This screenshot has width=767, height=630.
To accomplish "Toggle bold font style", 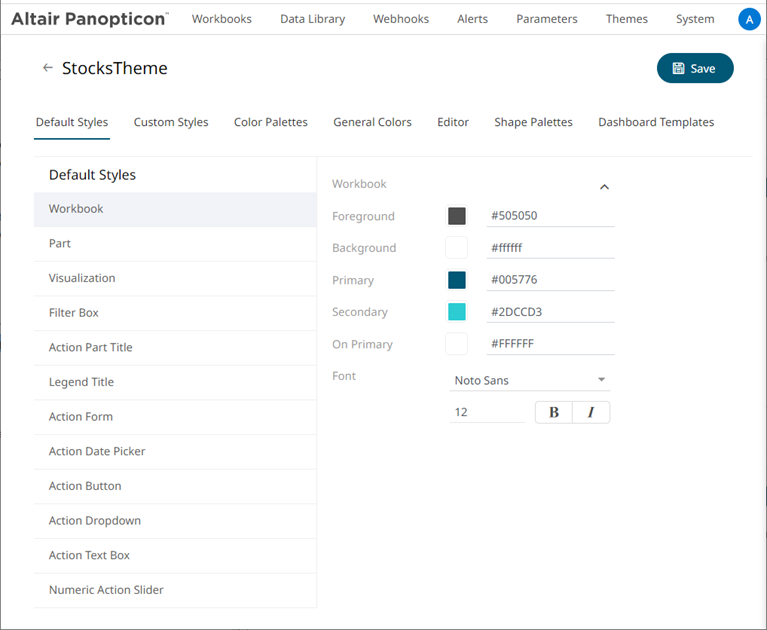I will [x=554, y=412].
